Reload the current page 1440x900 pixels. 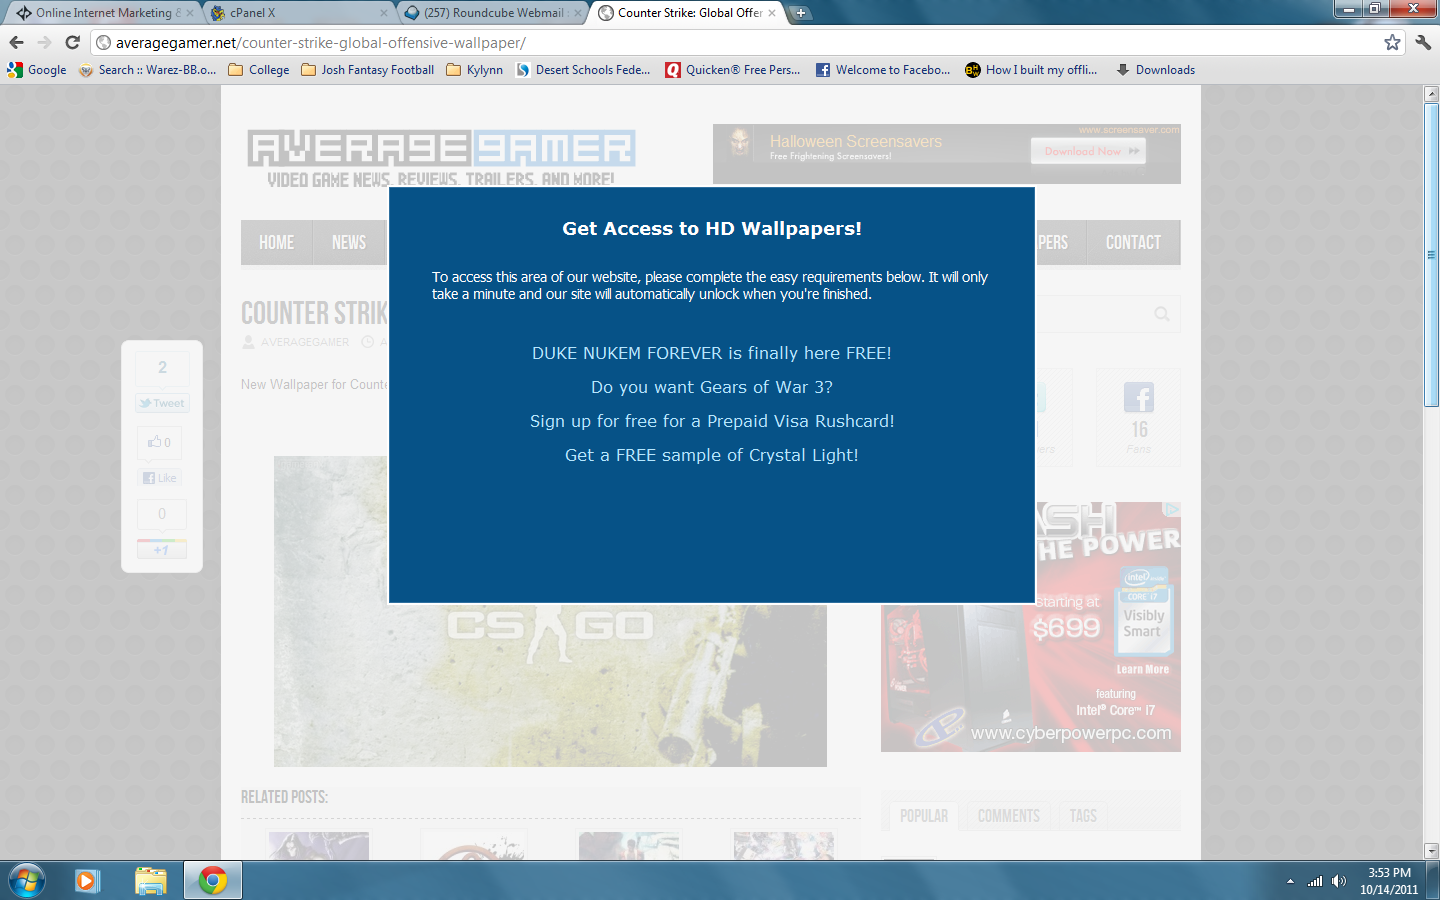[72, 42]
